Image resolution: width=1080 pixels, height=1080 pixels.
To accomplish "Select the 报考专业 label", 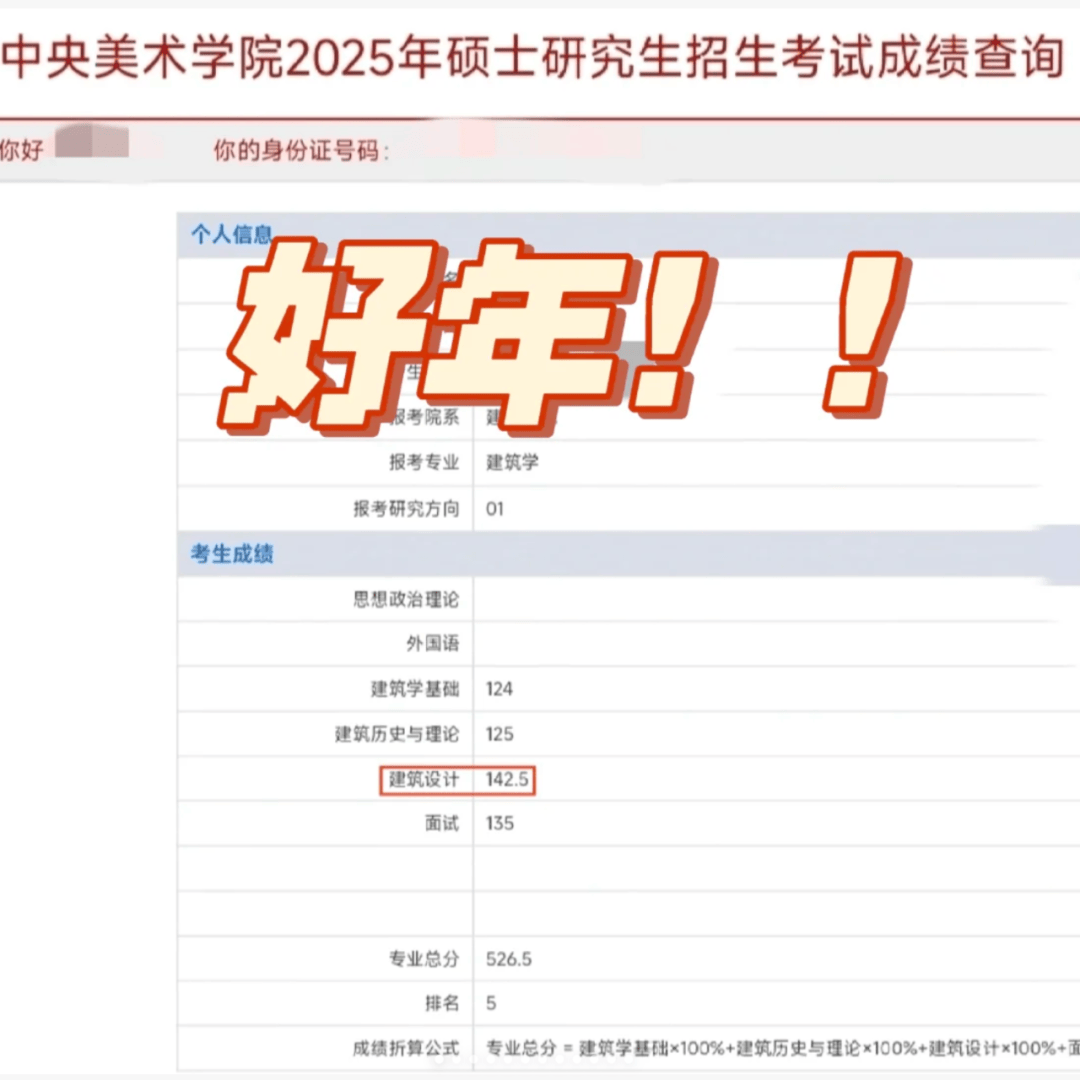I will [x=424, y=462].
